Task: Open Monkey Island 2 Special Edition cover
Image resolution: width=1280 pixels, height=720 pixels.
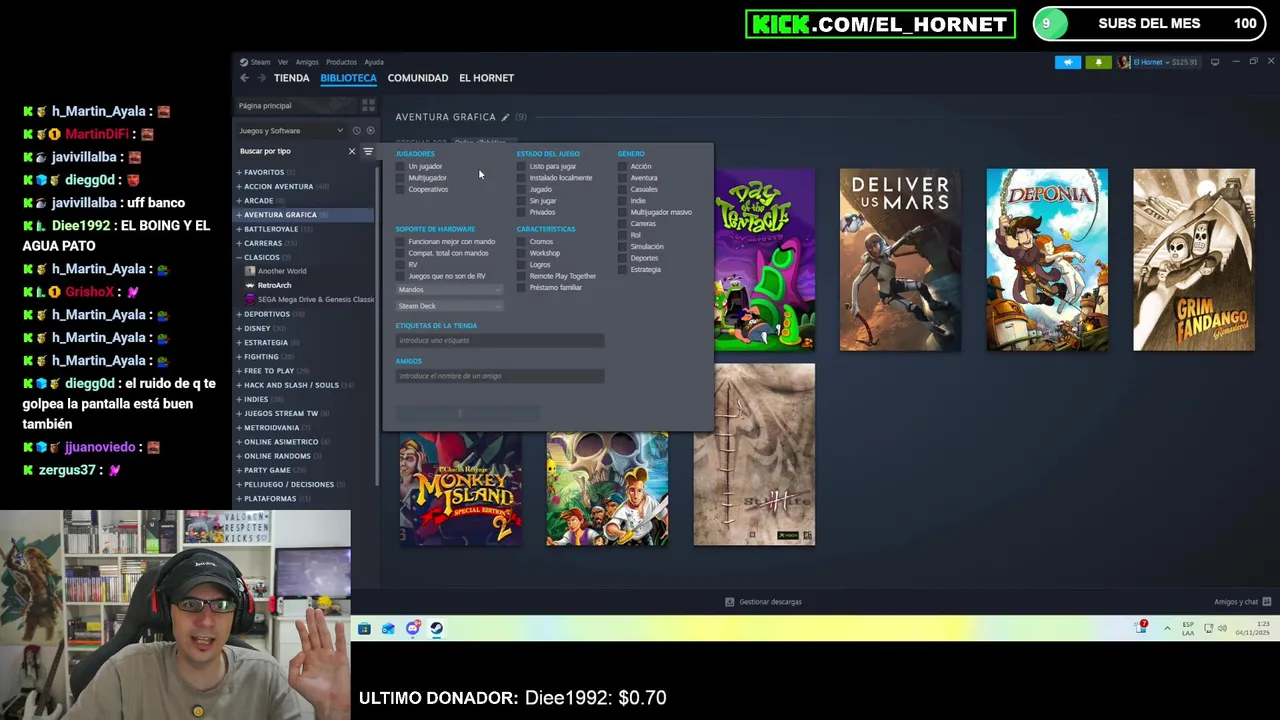Action: pos(460,488)
